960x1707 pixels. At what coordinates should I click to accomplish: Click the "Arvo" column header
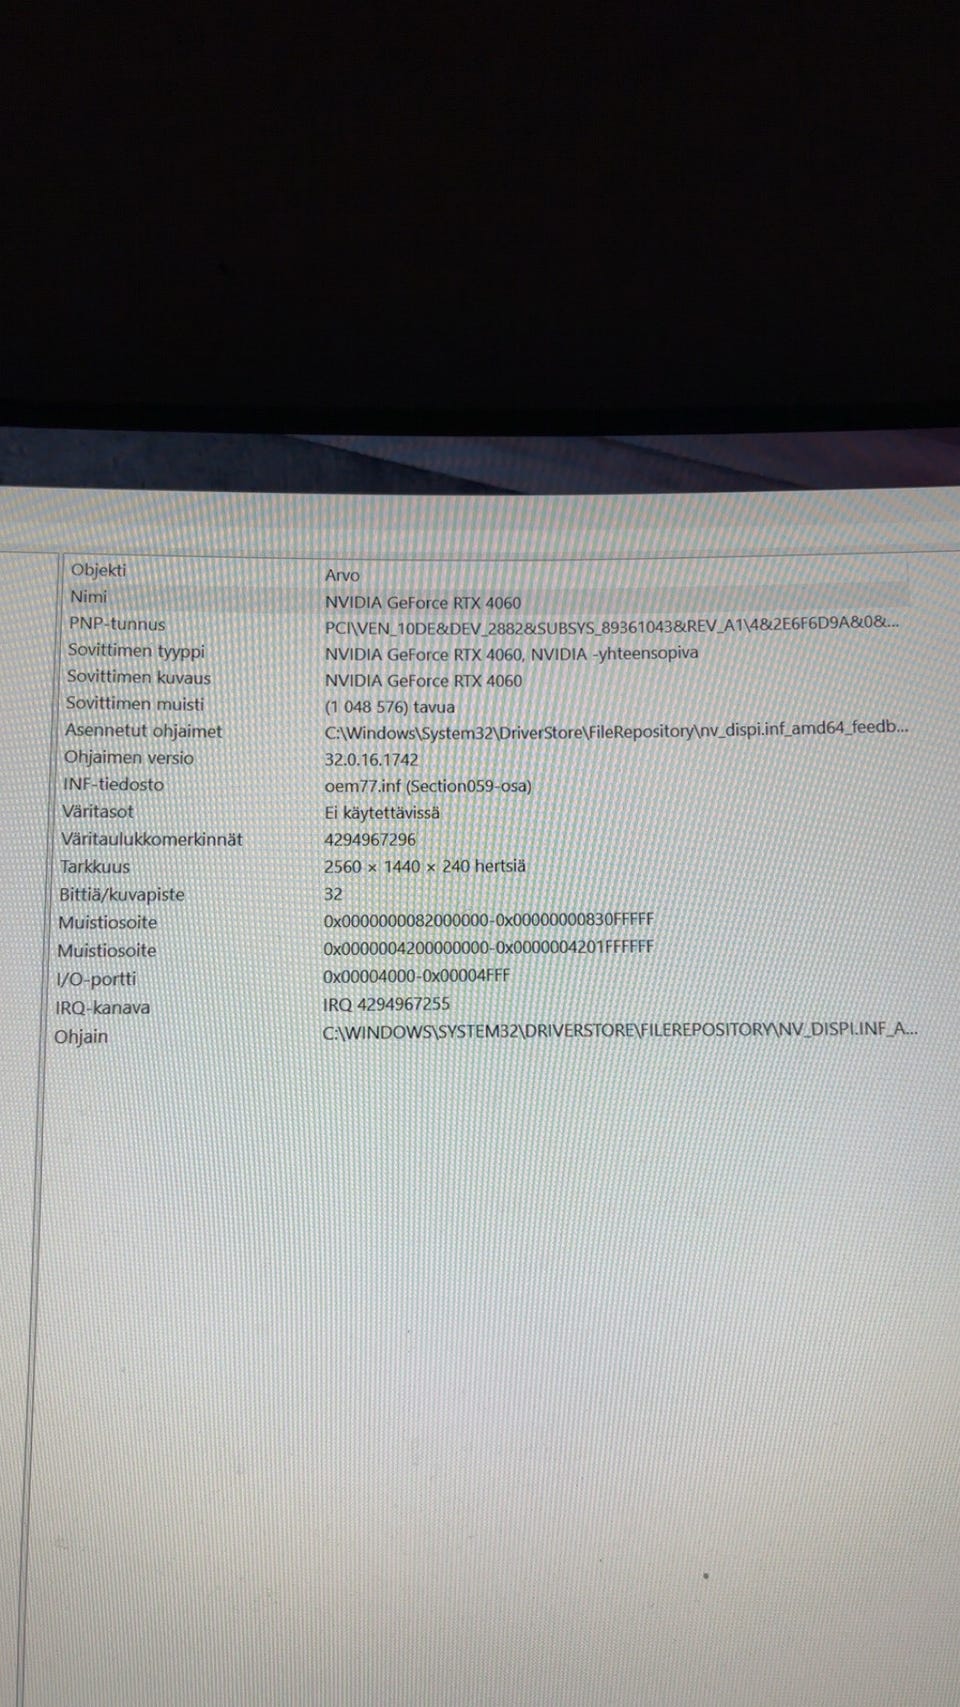pos(342,575)
